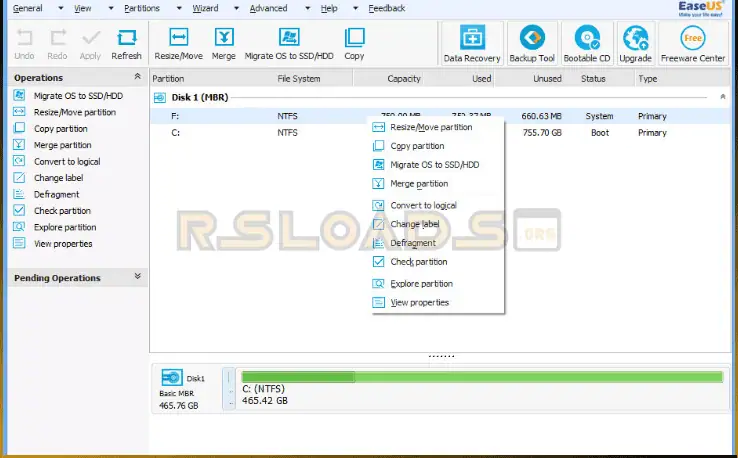The width and height of the screenshot is (738, 458).
Task: Open the View menu dropdown arrow
Action: pos(111,8)
